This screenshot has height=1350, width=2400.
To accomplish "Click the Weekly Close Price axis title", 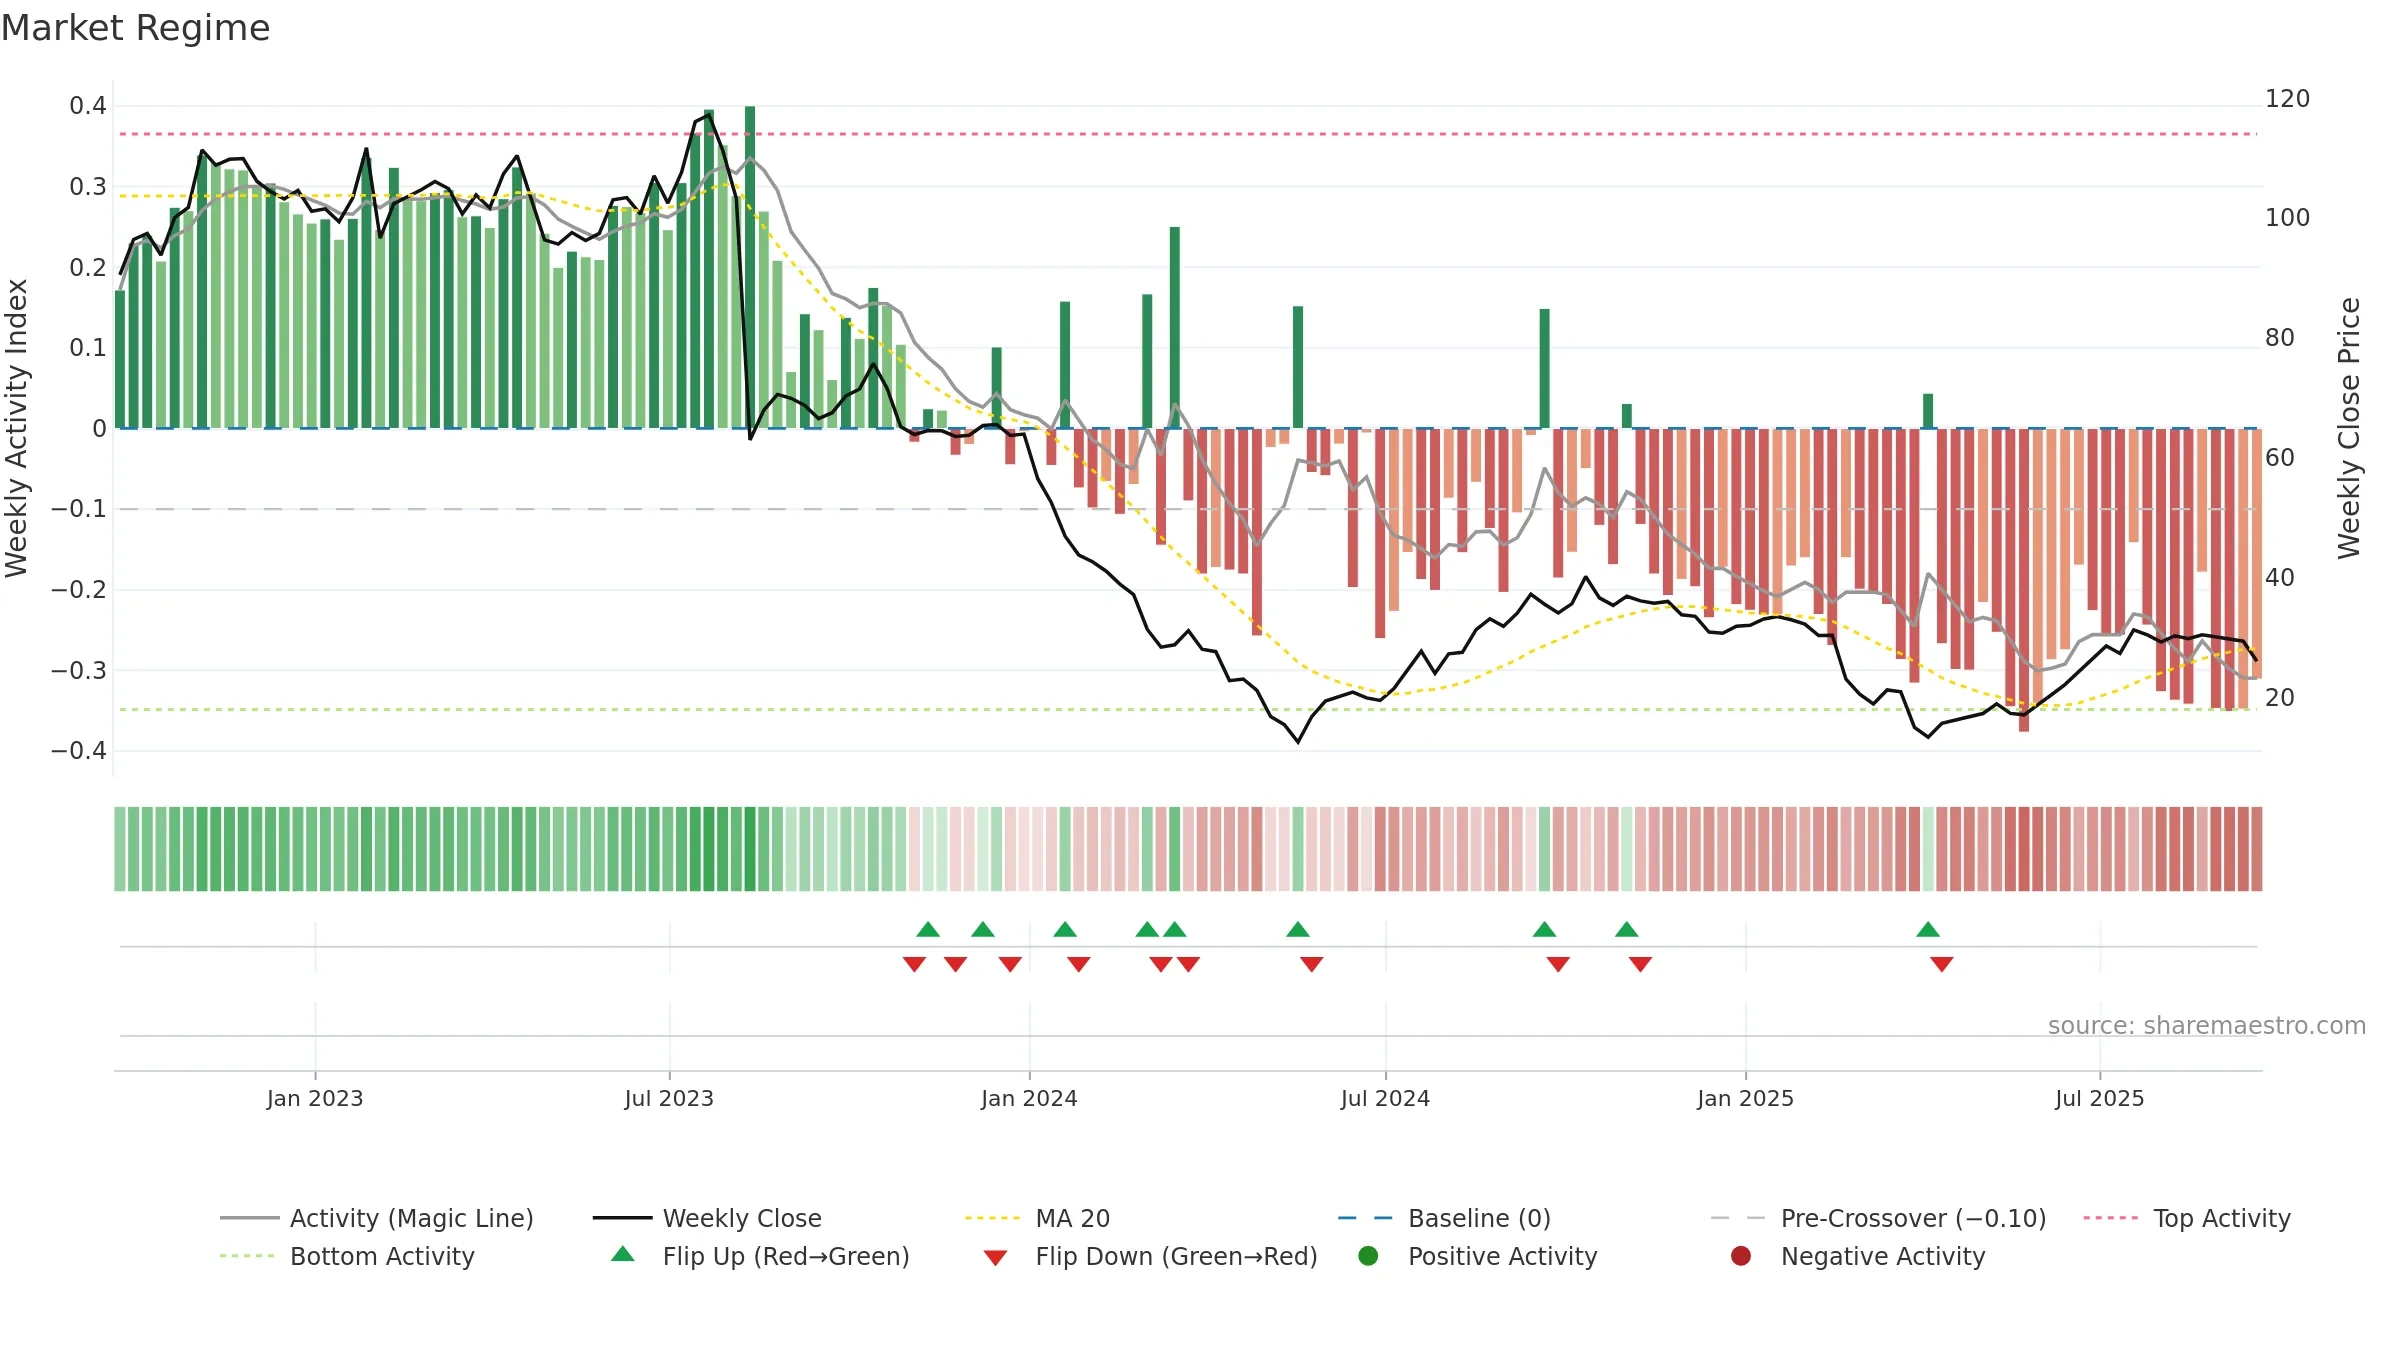I will pyautogui.click(x=2349, y=428).
